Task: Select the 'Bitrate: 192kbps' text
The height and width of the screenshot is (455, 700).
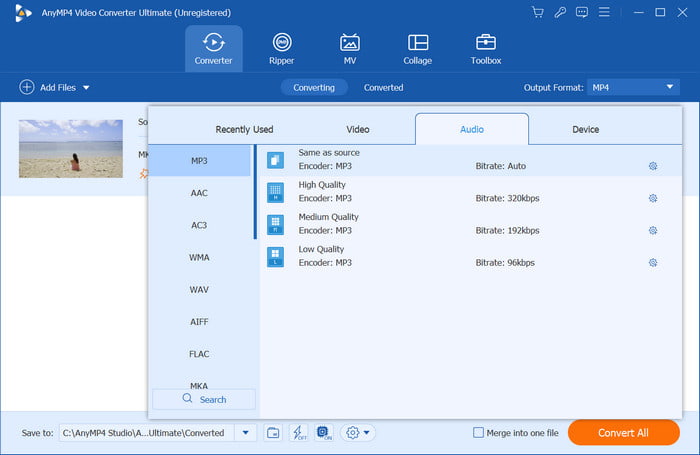Action: [x=507, y=230]
